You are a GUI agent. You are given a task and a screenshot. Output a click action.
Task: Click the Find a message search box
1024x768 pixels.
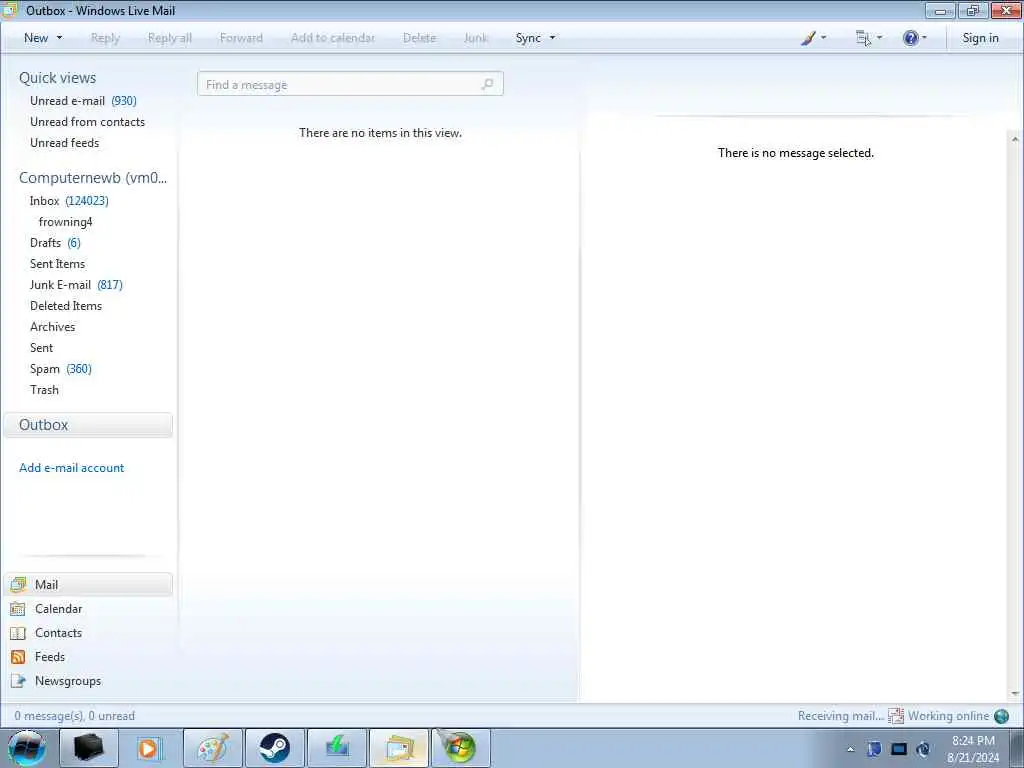350,84
